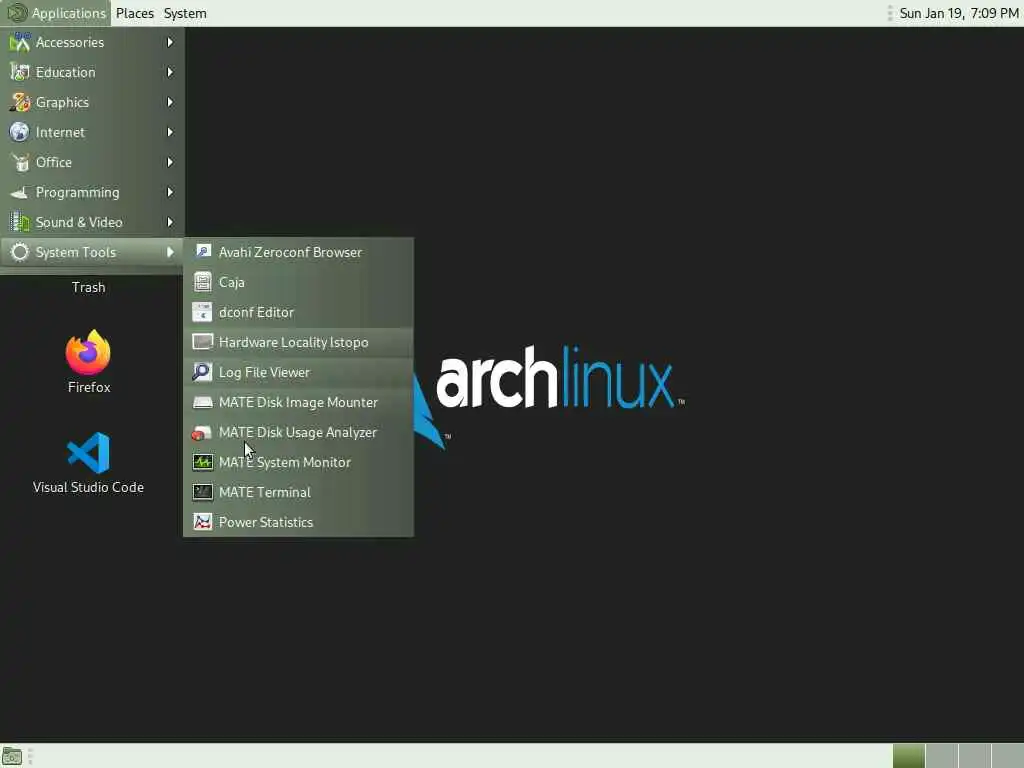The image size is (1024, 768).
Task: Click the show desktop icon in bottom panel
Action: point(12,756)
